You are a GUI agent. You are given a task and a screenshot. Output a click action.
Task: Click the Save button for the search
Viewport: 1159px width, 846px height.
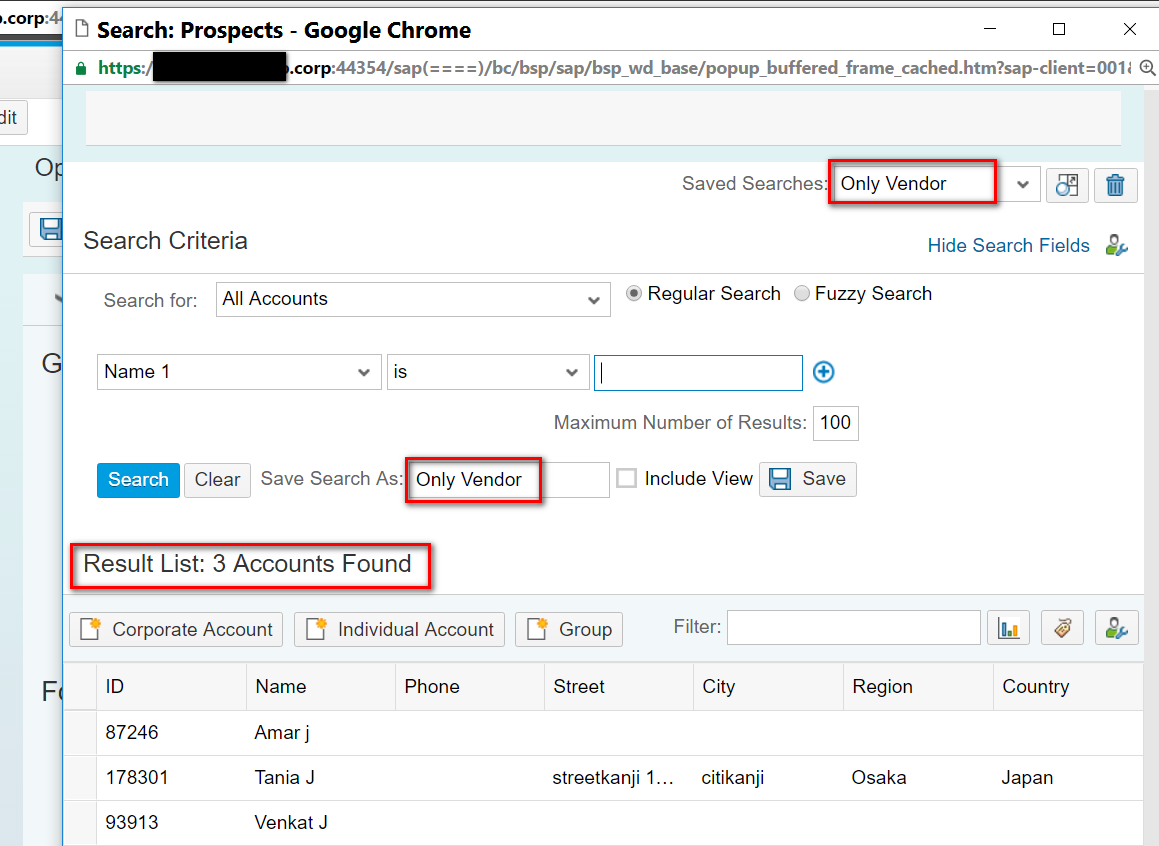(x=808, y=479)
